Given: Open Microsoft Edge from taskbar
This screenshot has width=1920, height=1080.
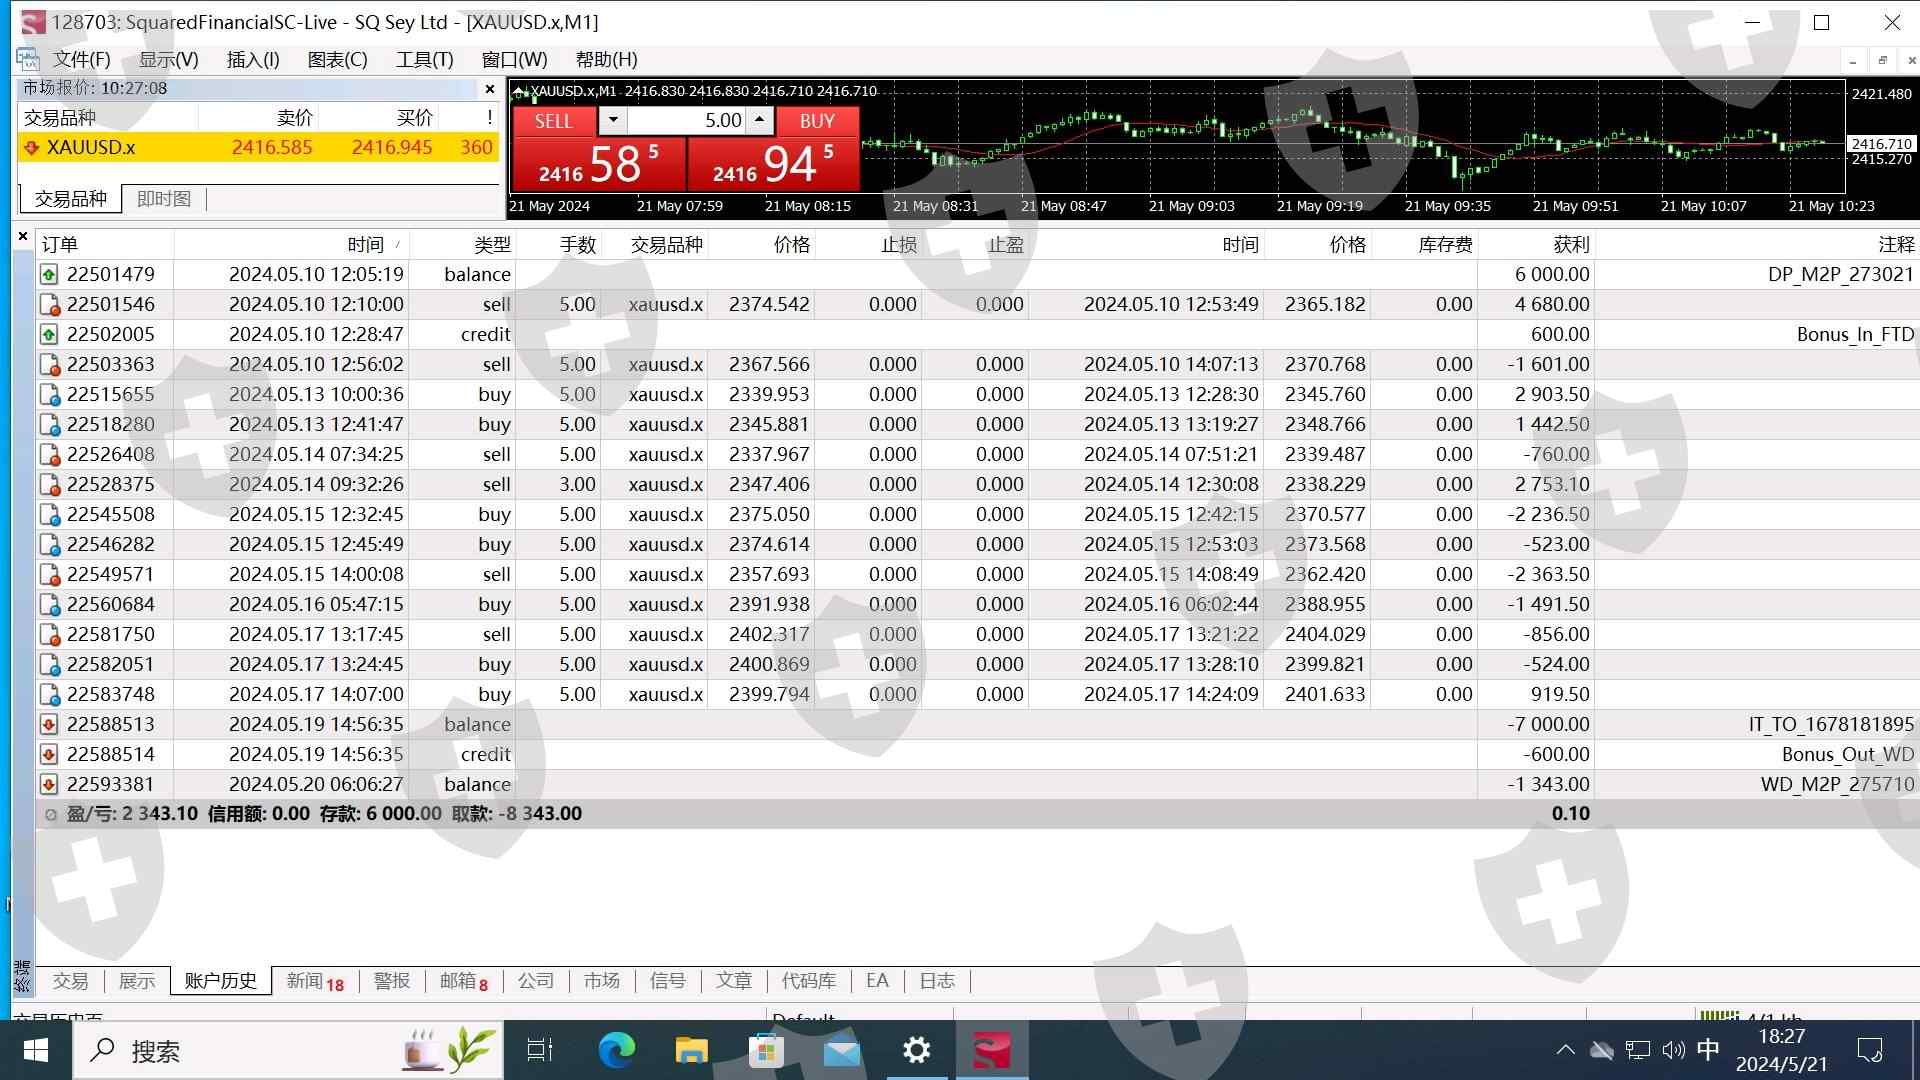Looking at the screenshot, I should pos(616,1050).
